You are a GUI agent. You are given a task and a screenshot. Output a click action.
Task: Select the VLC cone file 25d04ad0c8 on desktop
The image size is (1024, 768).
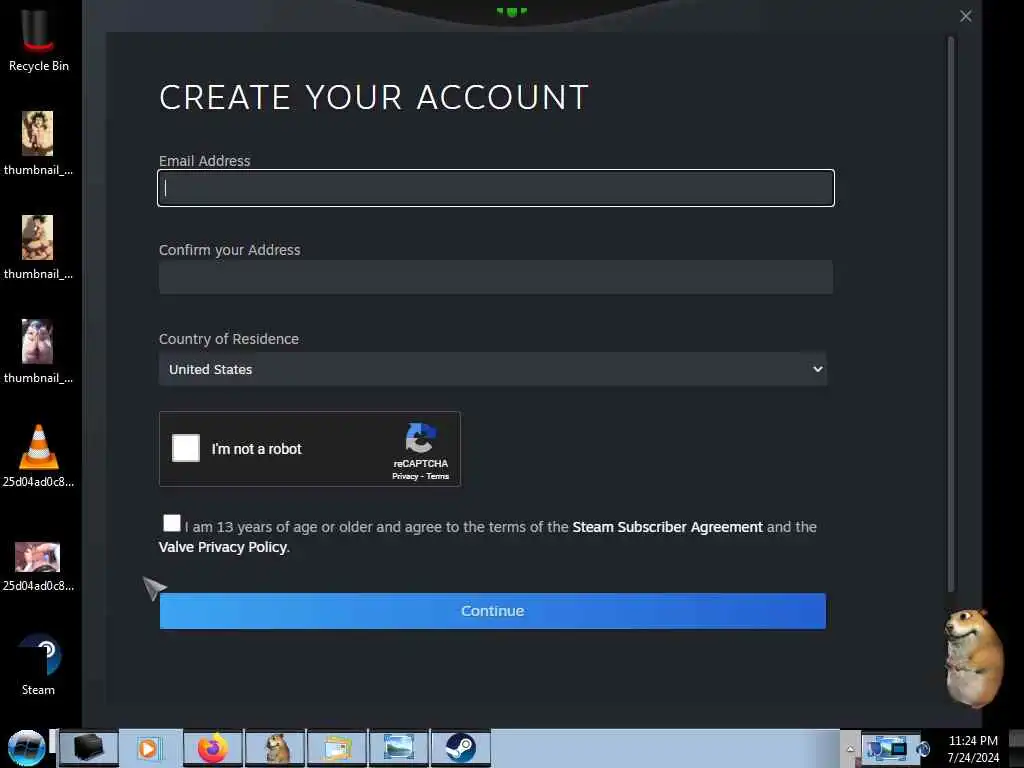pos(38,456)
